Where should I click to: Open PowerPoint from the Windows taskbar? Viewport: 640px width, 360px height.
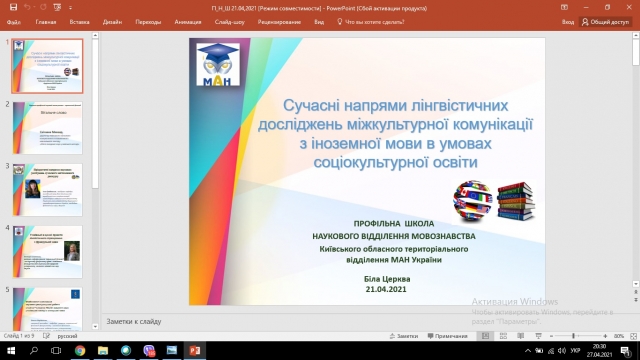point(195,351)
